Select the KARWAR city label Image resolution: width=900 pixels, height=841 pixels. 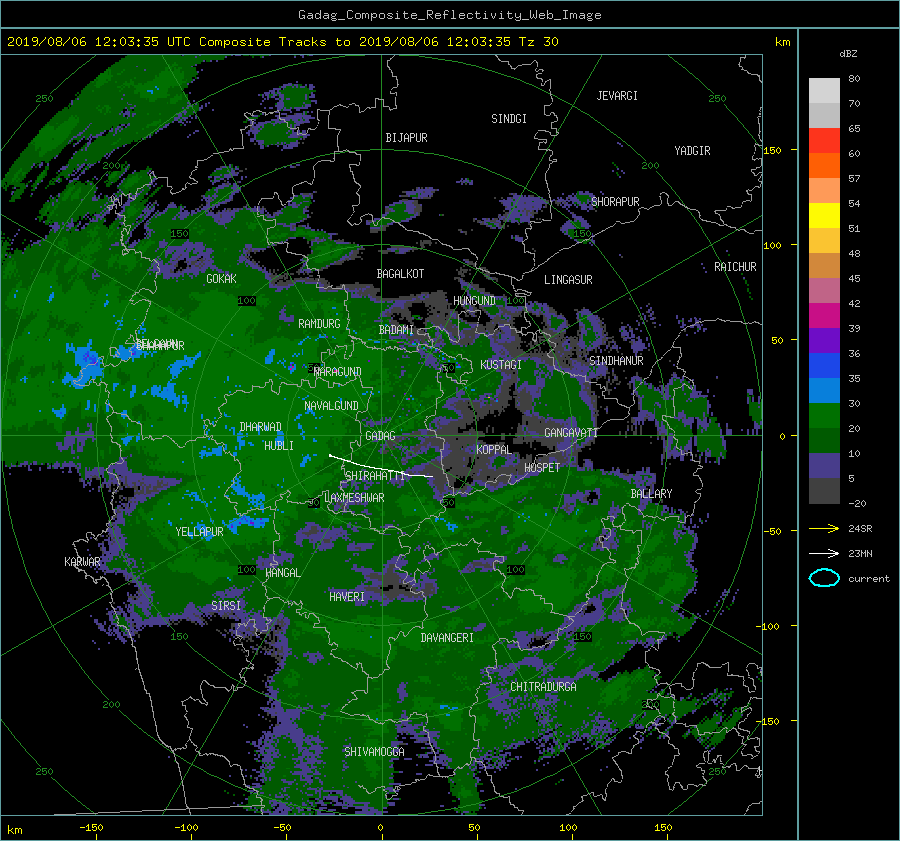(x=82, y=562)
